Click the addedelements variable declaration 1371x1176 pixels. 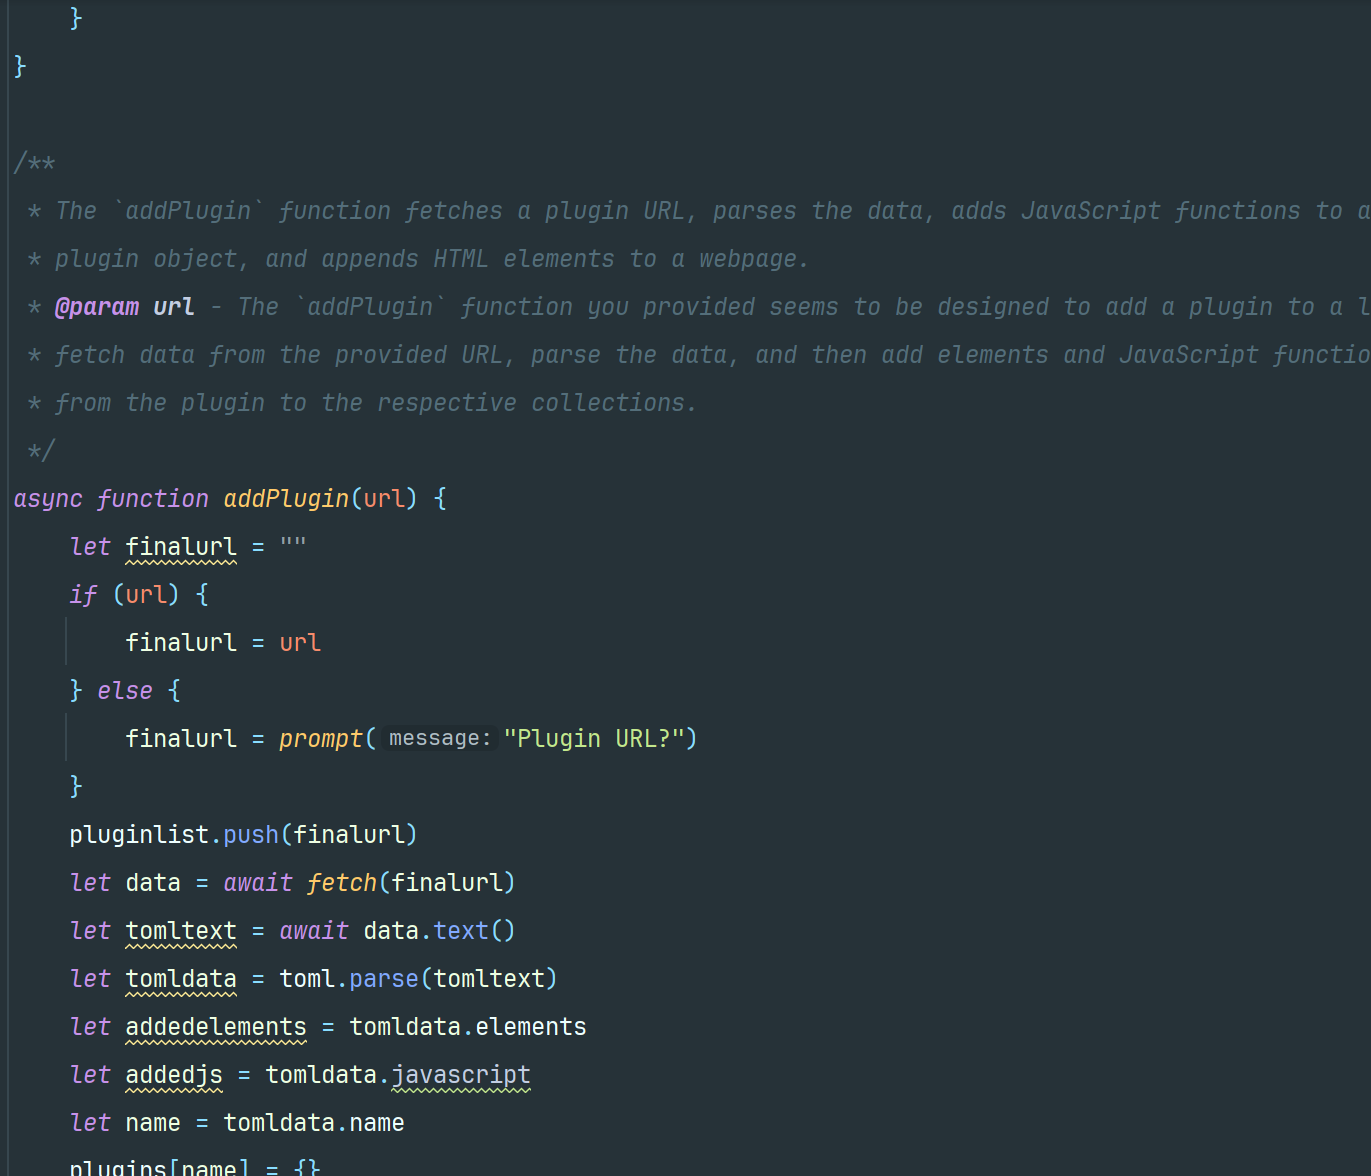(x=216, y=1026)
